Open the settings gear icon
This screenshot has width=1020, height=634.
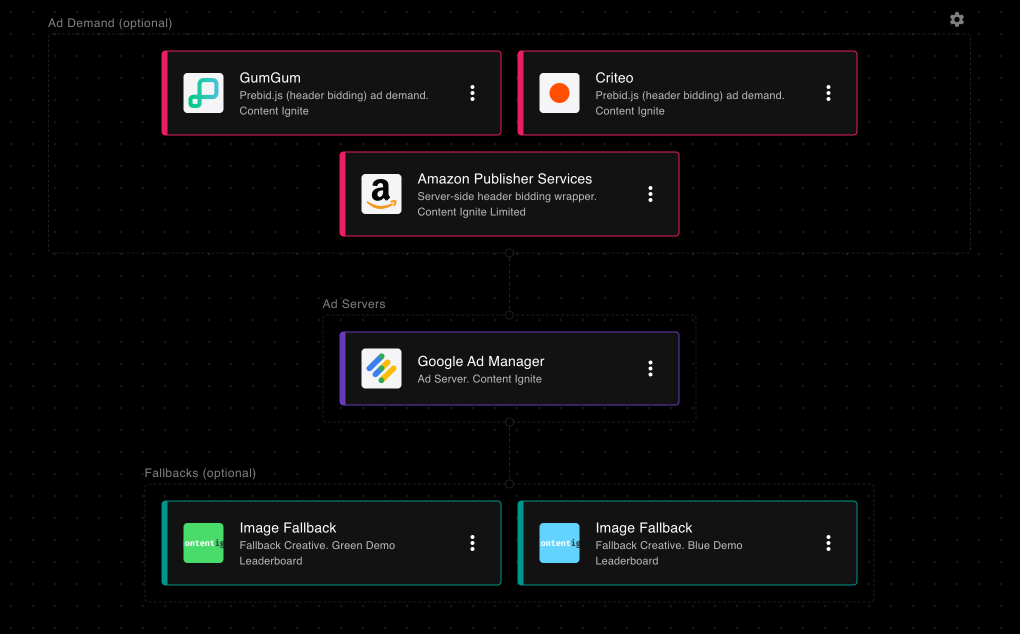(956, 20)
